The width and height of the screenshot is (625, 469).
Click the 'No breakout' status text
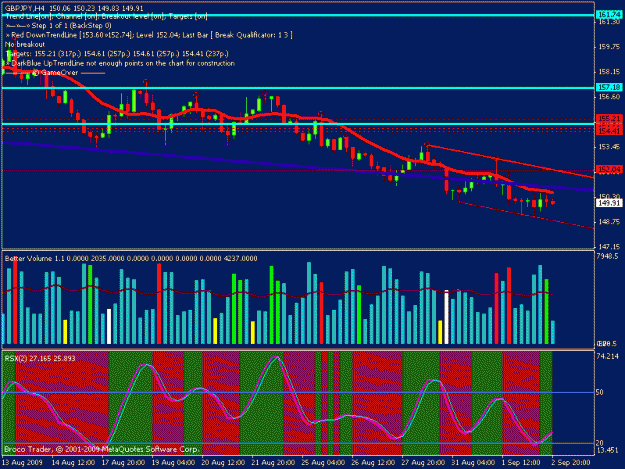[25, 44]
